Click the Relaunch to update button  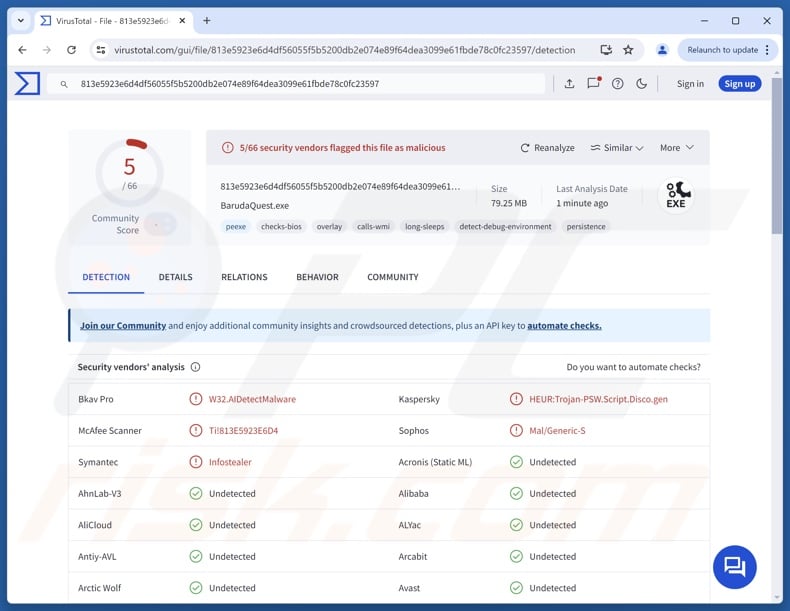pos(722,50)
